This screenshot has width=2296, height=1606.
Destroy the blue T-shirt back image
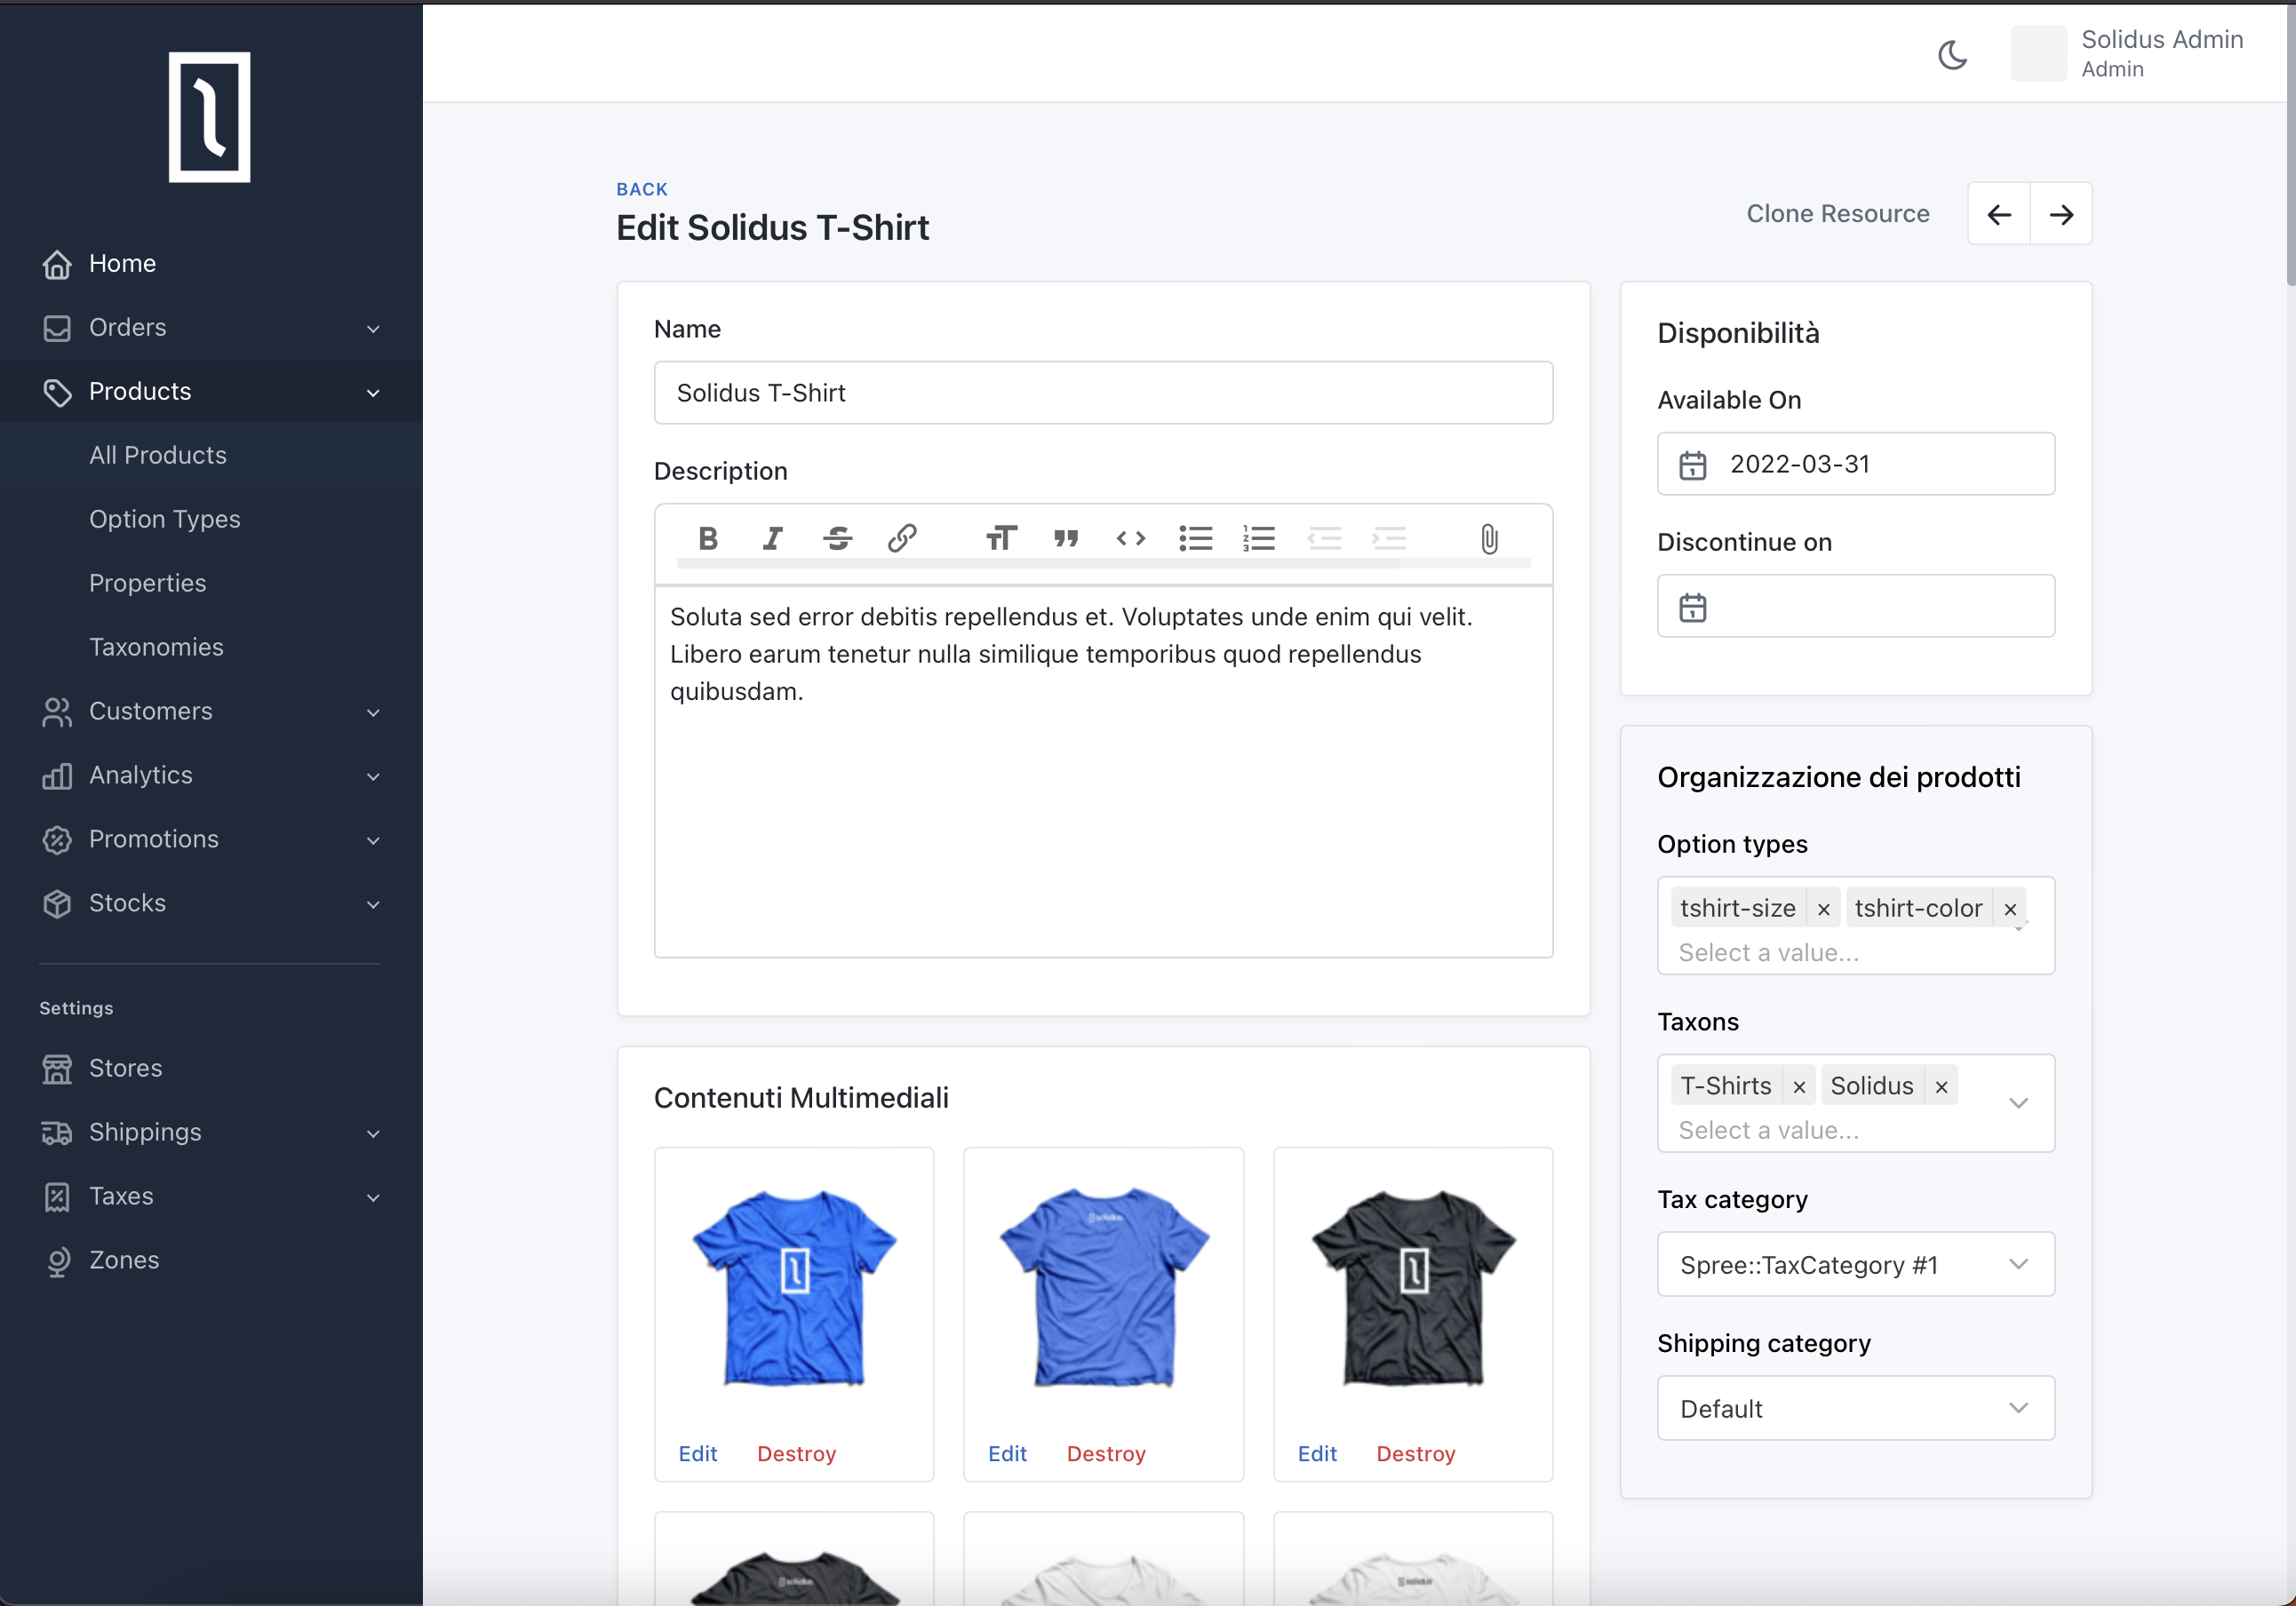click(x=1106, y=1454)
